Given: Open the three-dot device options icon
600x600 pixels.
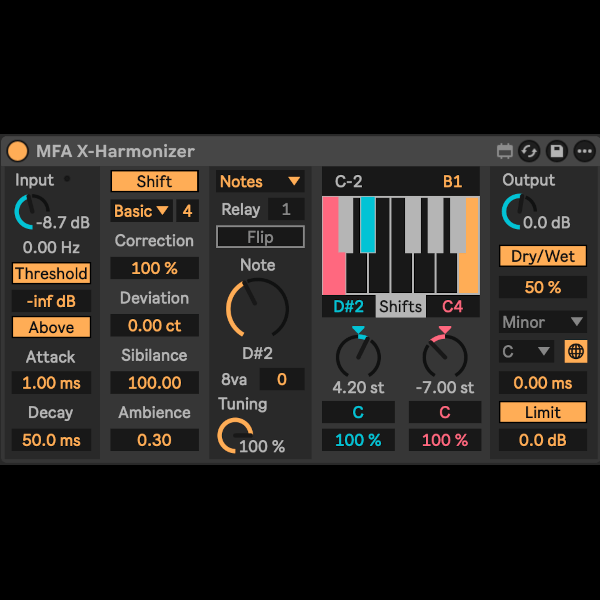Looking at the screenshot, I should 584,151.
